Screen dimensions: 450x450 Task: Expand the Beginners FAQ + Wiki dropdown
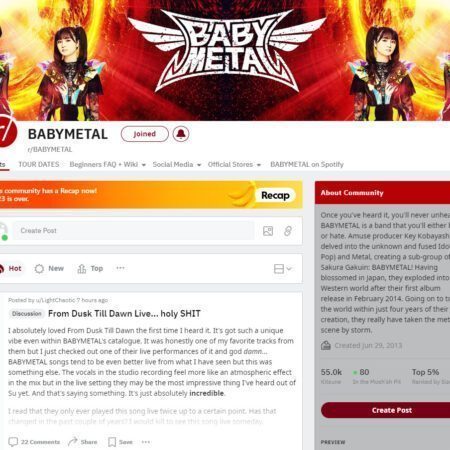[108, 164]
